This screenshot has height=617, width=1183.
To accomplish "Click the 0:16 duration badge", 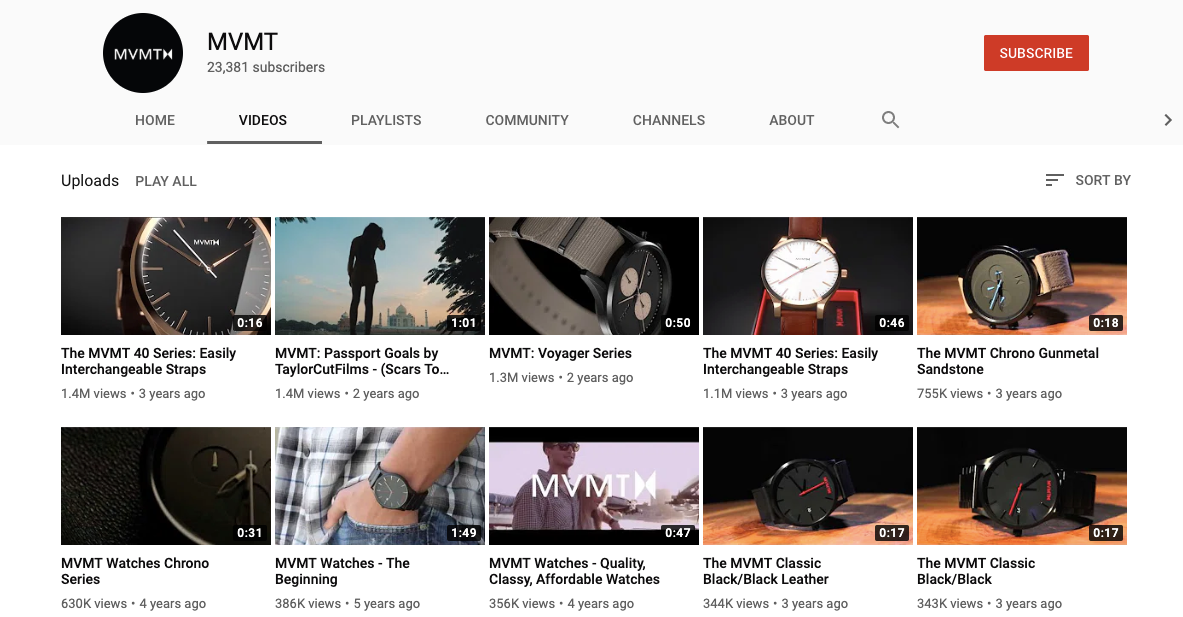I will [x=250, y=323].
